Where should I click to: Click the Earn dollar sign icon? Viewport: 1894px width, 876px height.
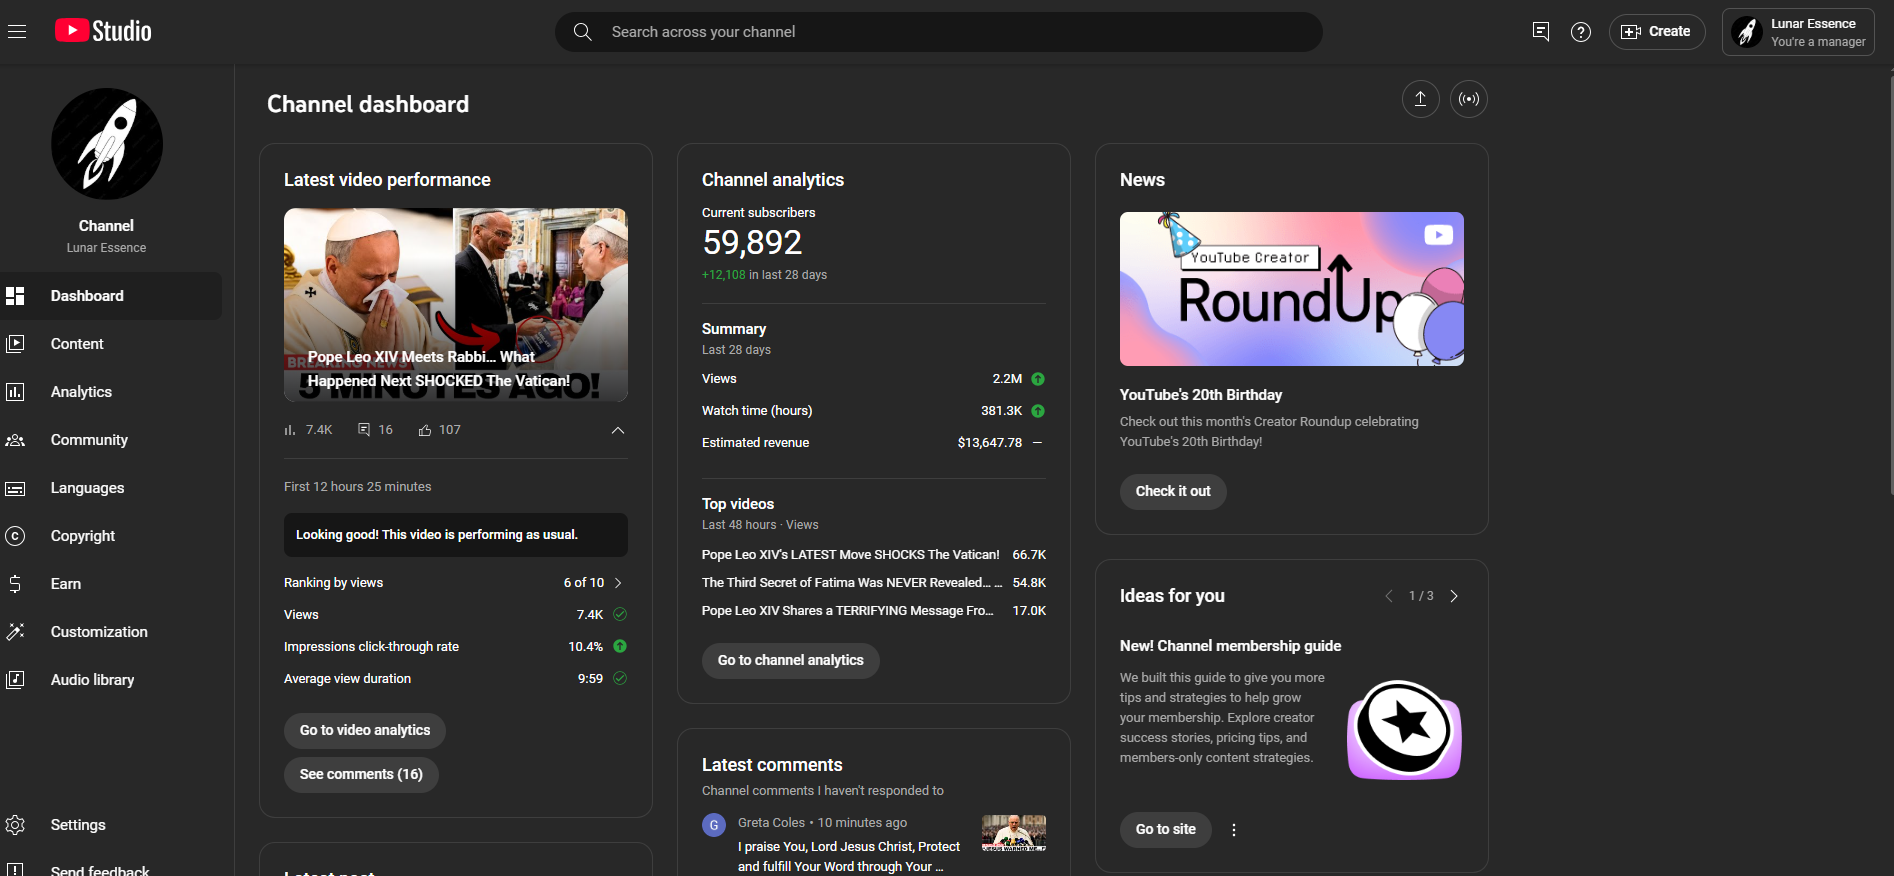point(15,584)
